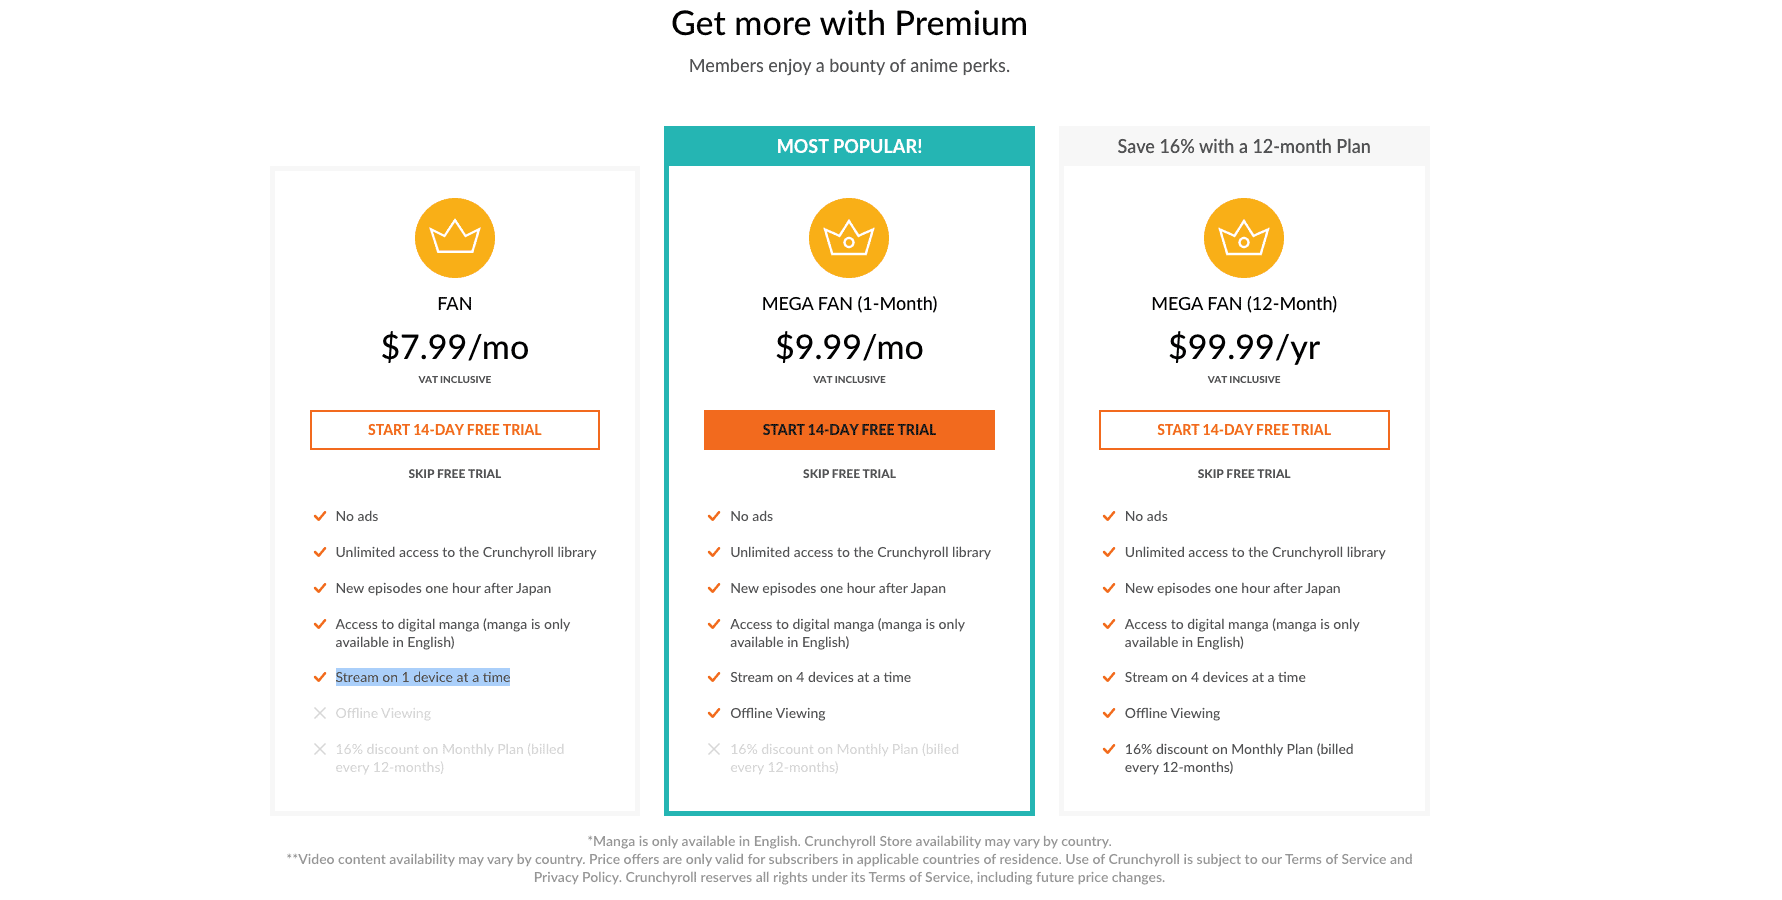The height and width of the screenshot is (900, 1782).
Task: Click the MOST POPULAR! banner
Action: 849,146
